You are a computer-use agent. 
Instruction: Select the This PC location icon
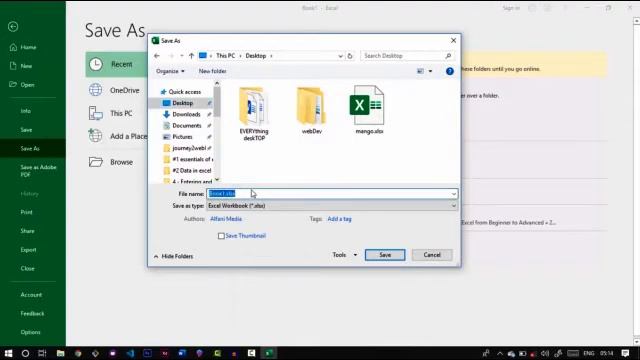96,113
